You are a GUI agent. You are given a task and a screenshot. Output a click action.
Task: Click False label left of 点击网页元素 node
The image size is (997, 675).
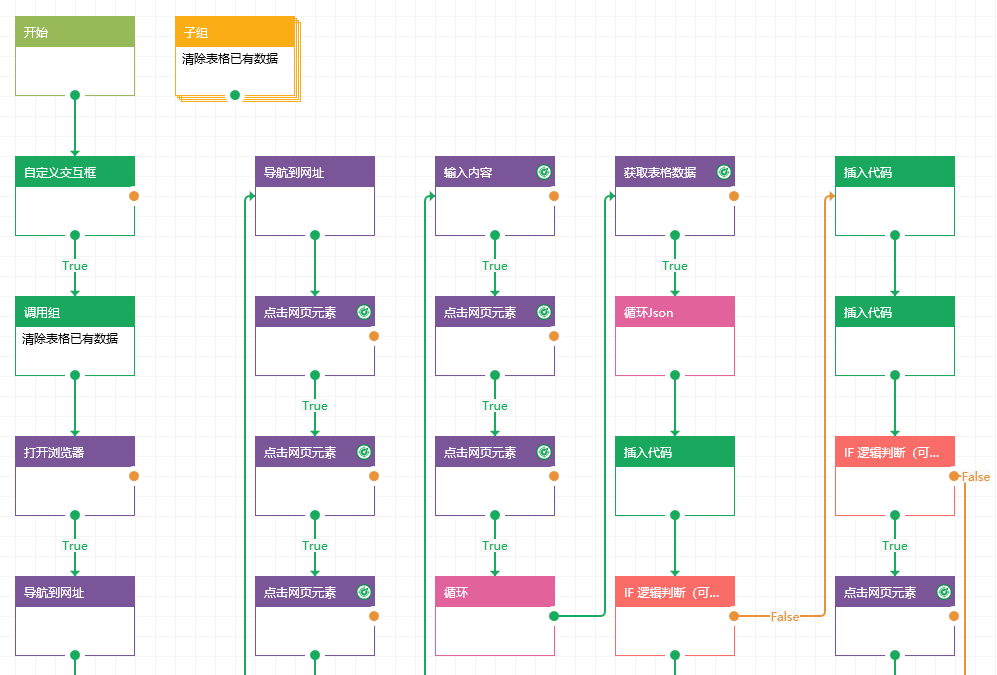click(785, 617)
